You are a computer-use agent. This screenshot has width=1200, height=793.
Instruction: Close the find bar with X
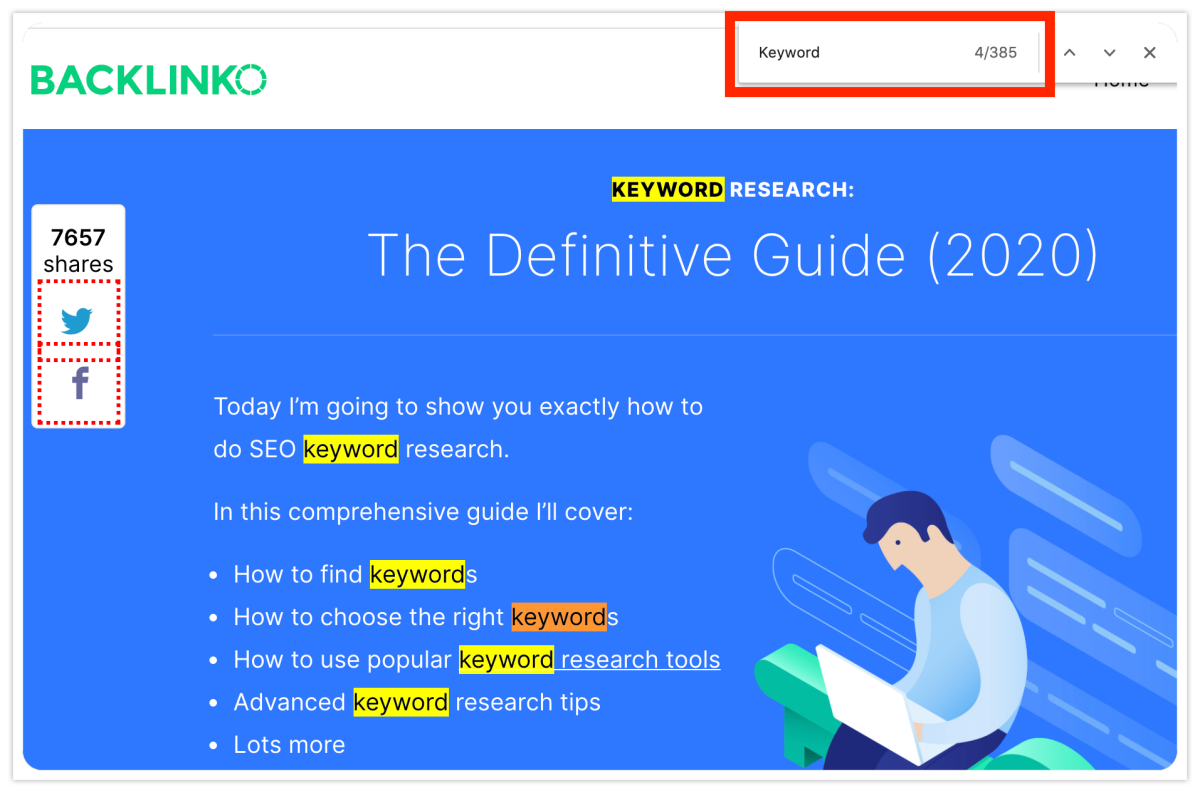(x=1149, y=53)
